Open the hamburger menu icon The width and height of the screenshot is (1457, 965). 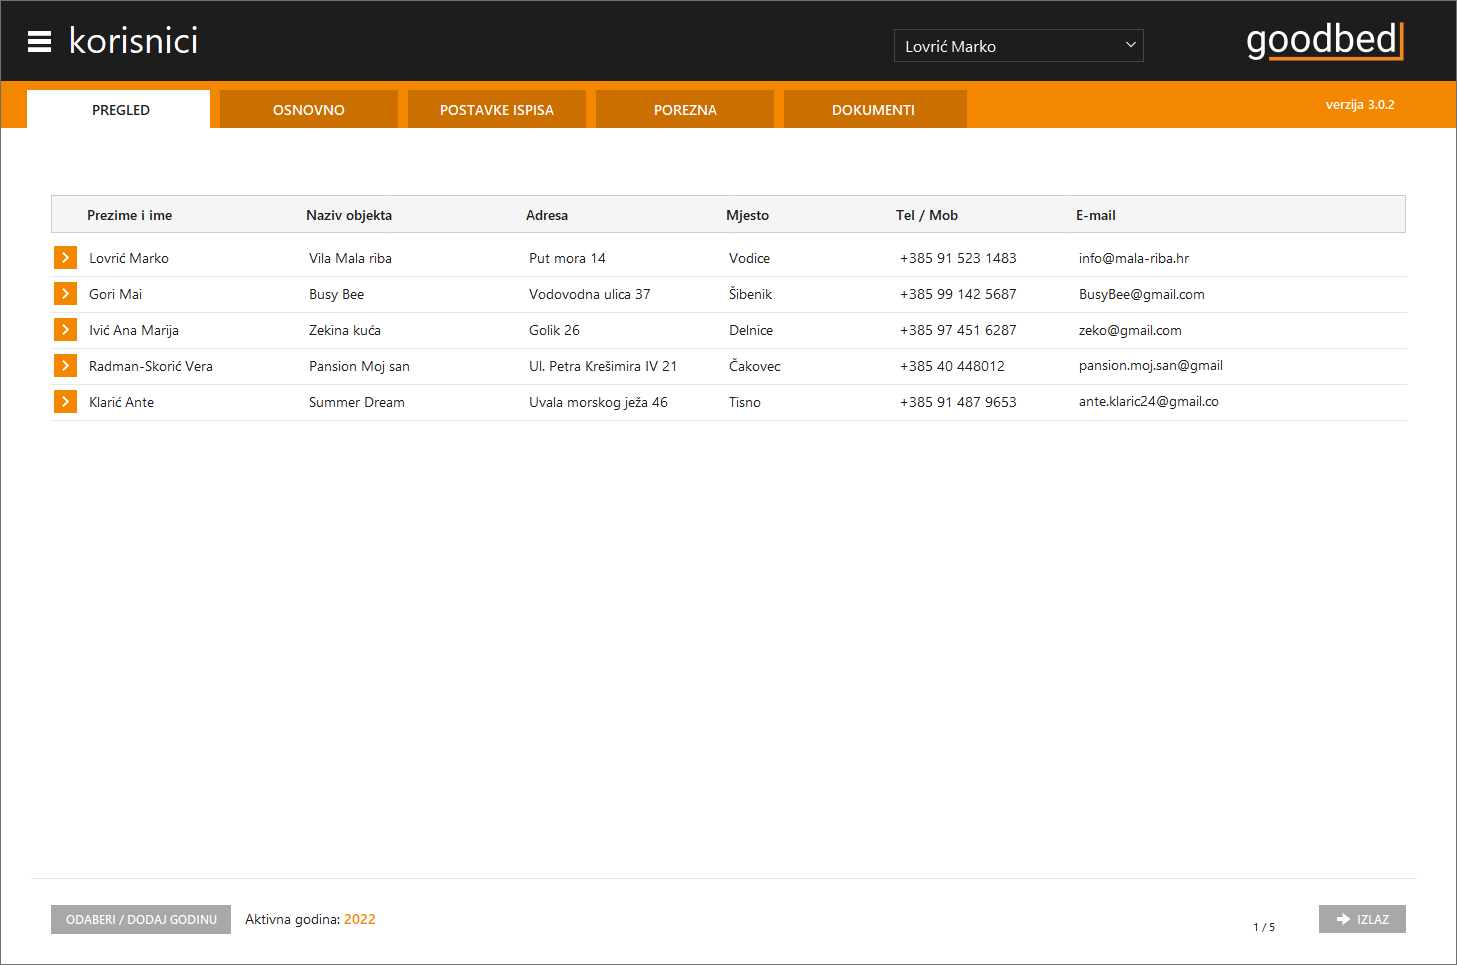tap(39, 41)
